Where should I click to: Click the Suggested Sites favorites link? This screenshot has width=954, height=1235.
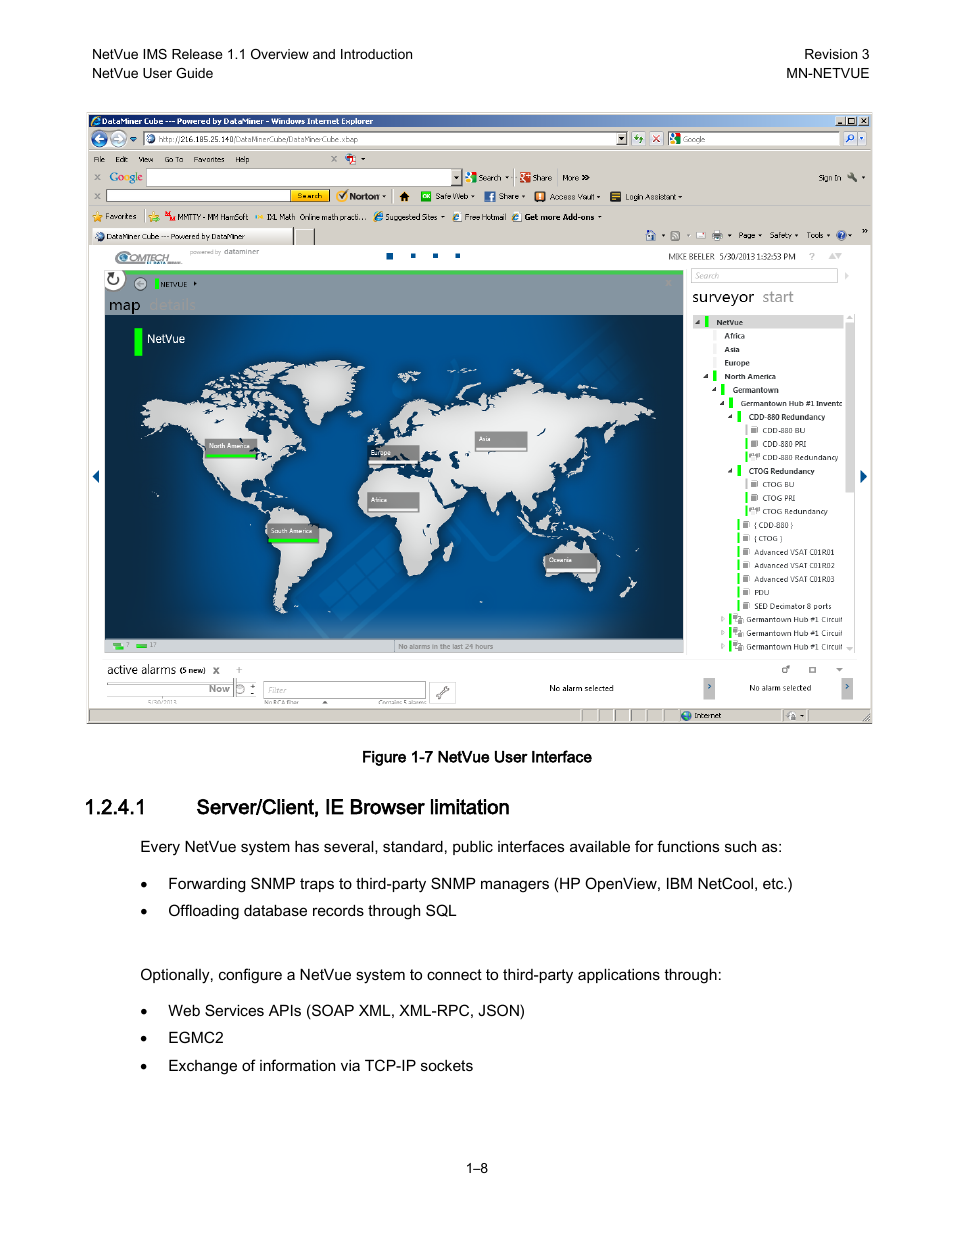[410, 217]
